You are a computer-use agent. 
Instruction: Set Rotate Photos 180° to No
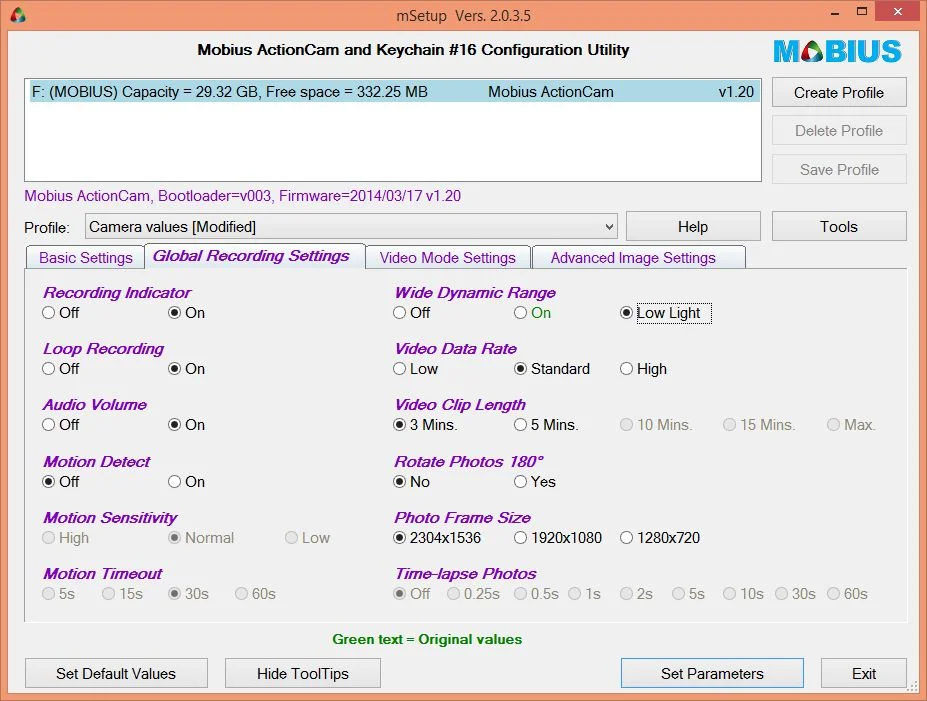[412, 482]
